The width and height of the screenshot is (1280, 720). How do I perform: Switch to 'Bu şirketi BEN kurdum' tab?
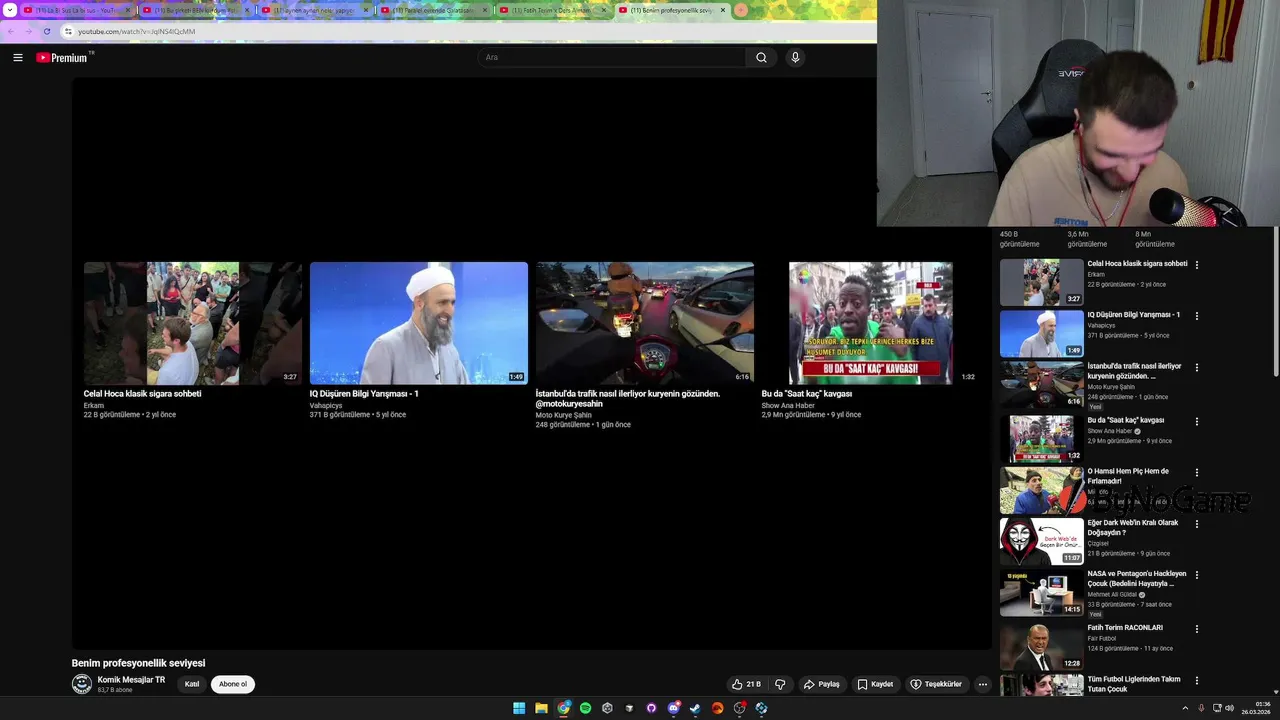point(197,10)
